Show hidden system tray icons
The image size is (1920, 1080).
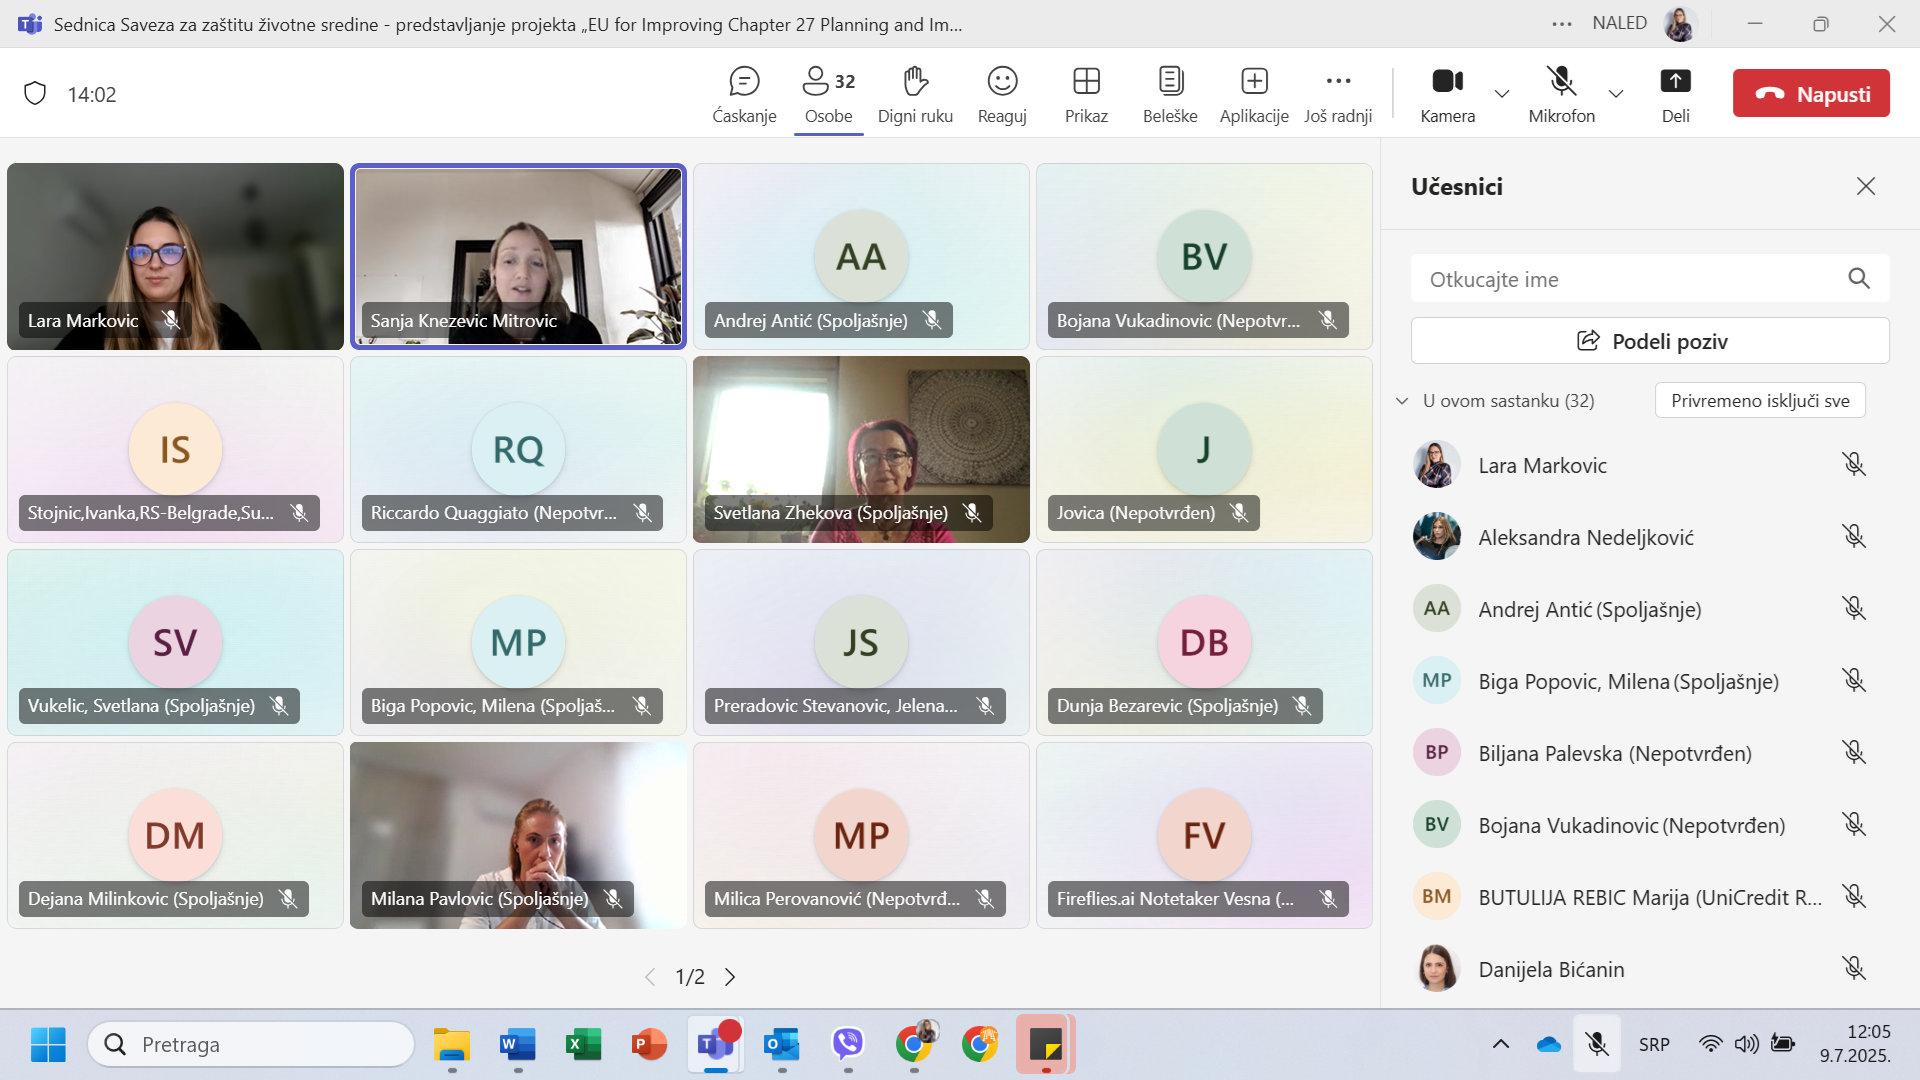coord(1500,1044)
